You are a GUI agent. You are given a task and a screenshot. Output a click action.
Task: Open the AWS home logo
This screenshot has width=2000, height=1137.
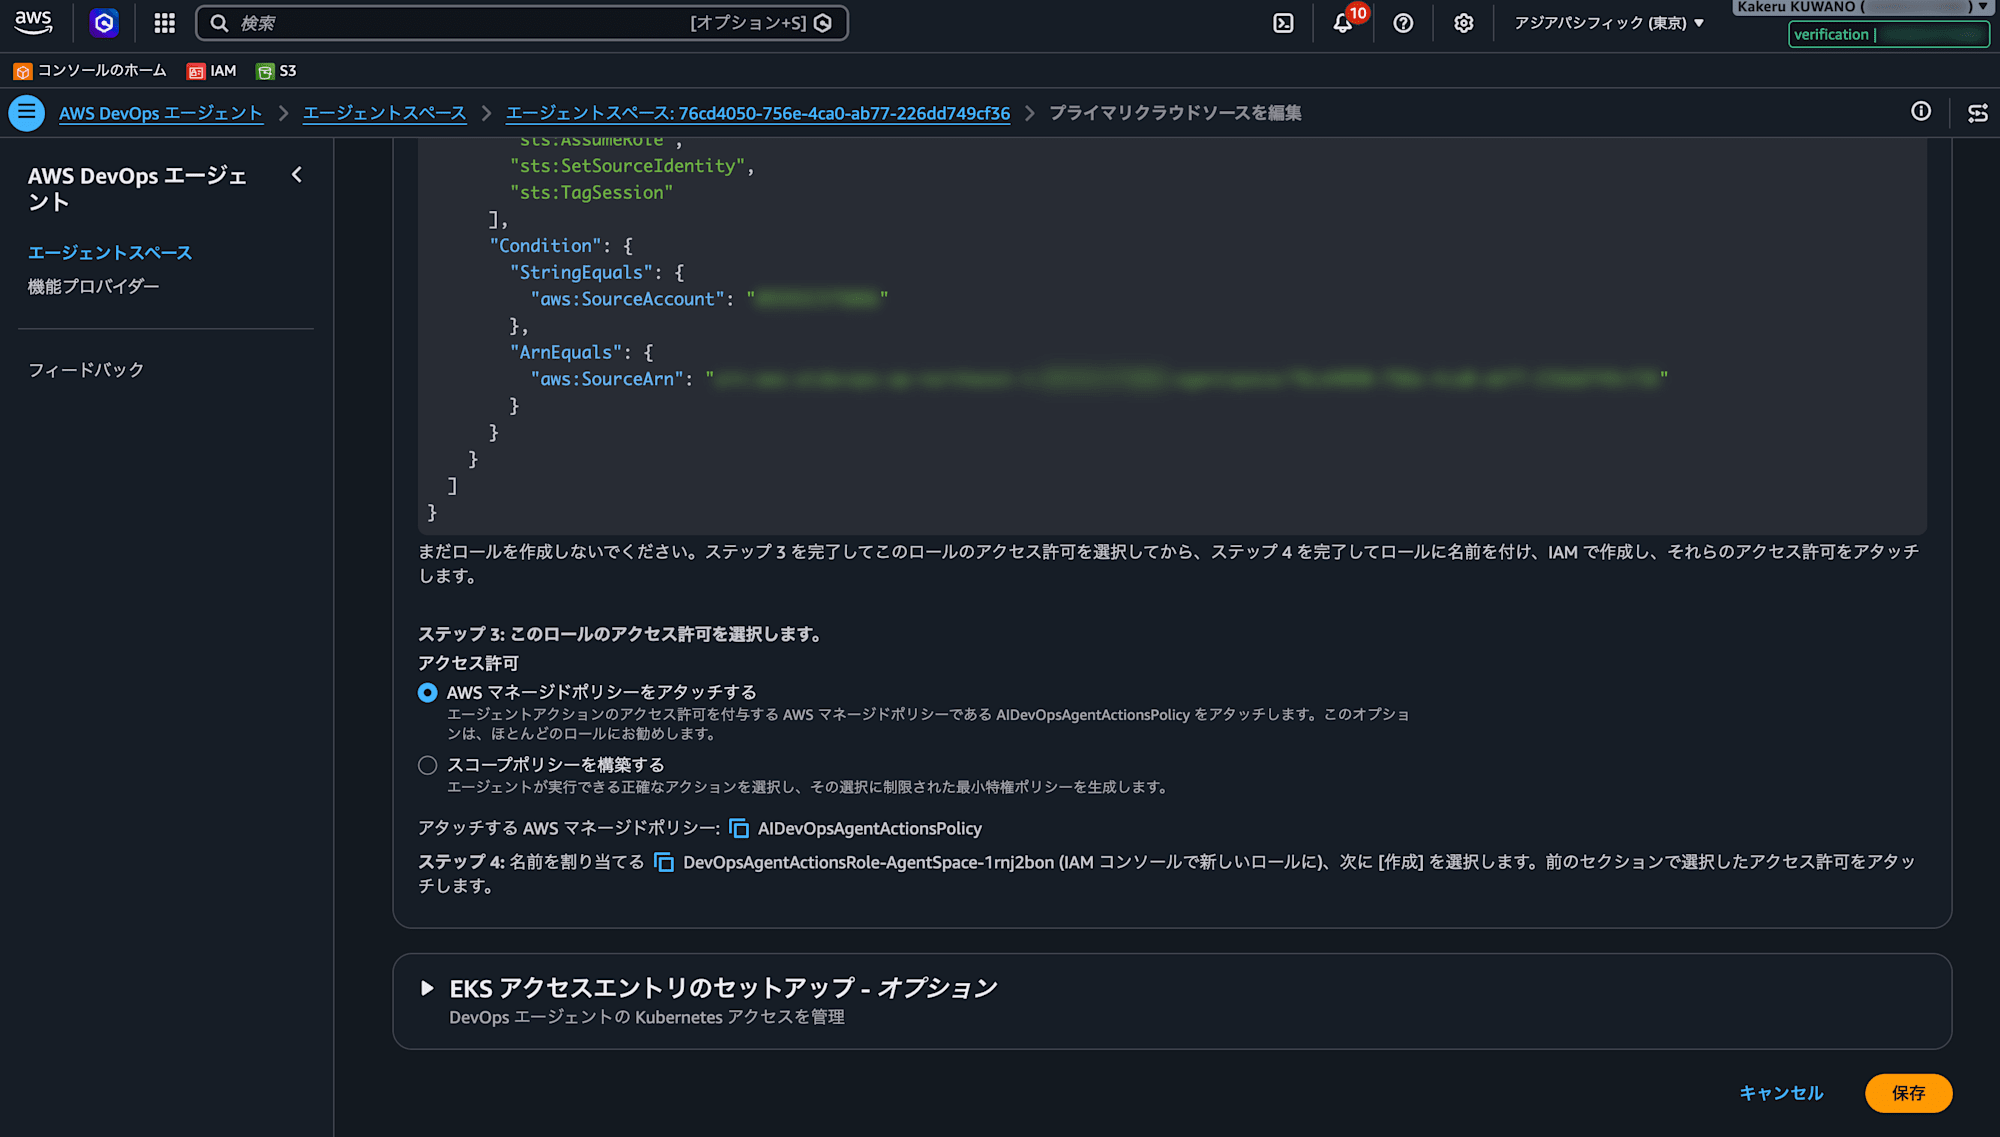coord(34,22)
